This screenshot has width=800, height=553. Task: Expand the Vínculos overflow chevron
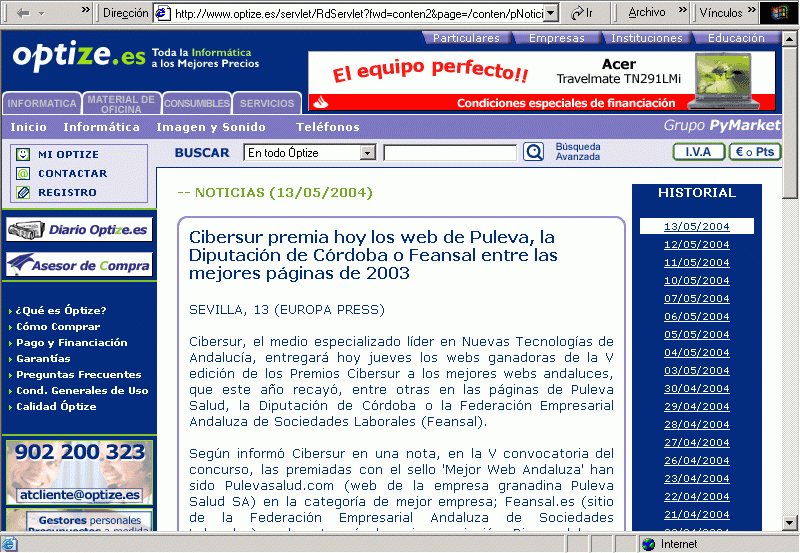click(x=752, y=10)
